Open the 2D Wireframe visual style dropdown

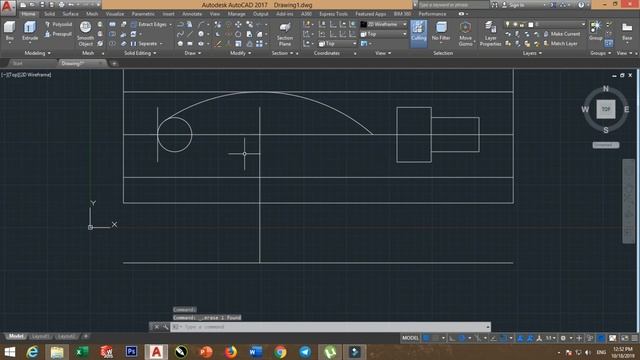coord(384,24)
